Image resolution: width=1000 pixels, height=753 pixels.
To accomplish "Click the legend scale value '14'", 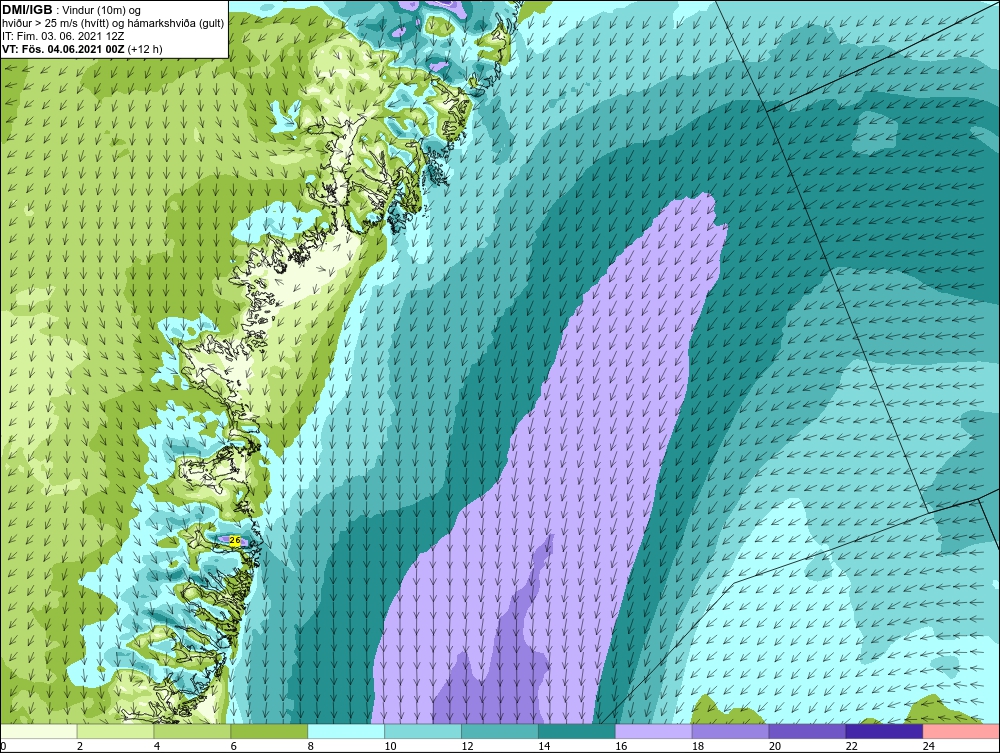I will 544,746.
